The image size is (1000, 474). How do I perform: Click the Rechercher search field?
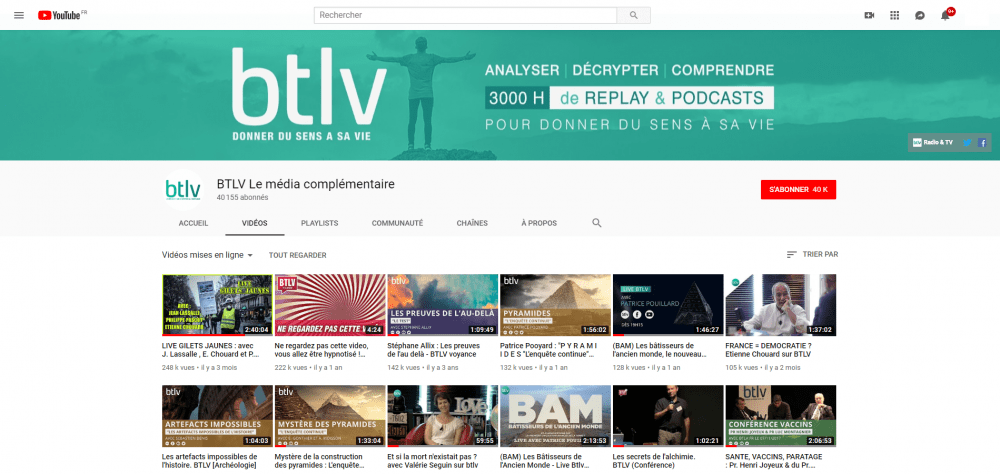(465, 15)
